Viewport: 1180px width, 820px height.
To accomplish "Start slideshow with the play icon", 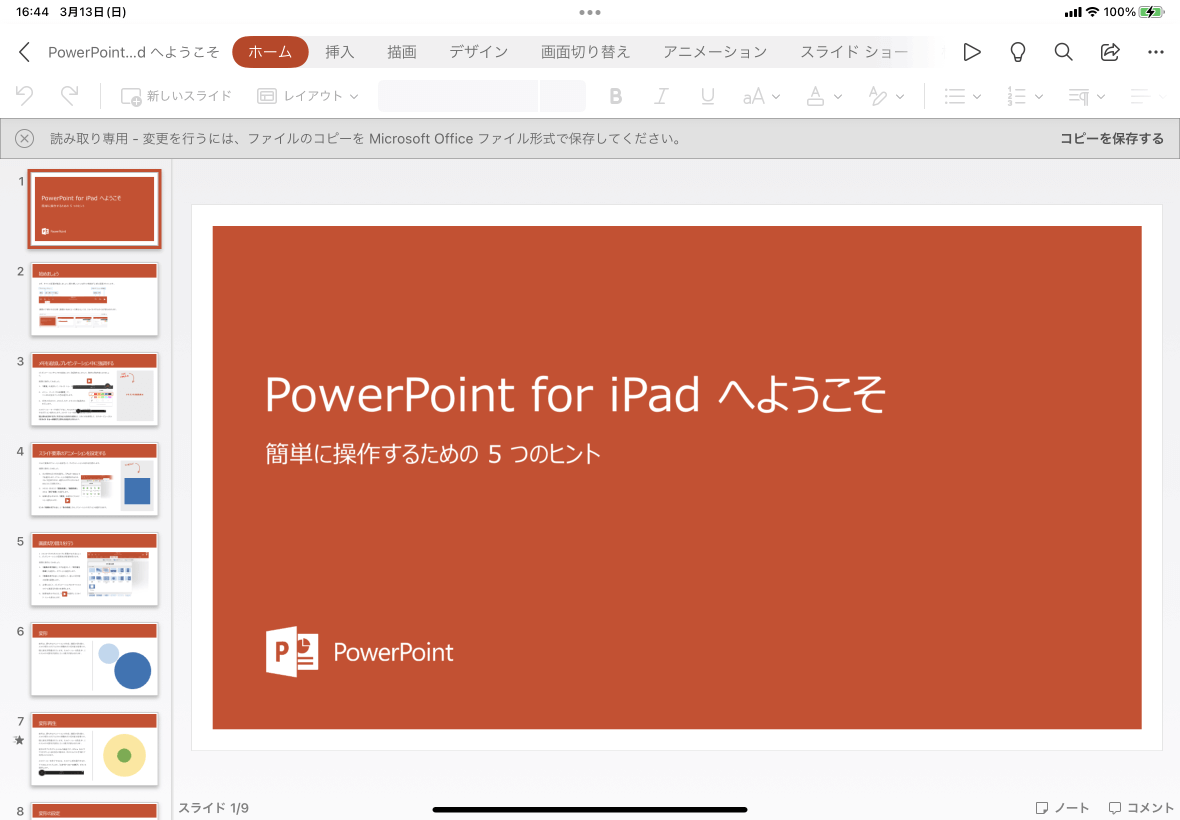I will (972, 52).
